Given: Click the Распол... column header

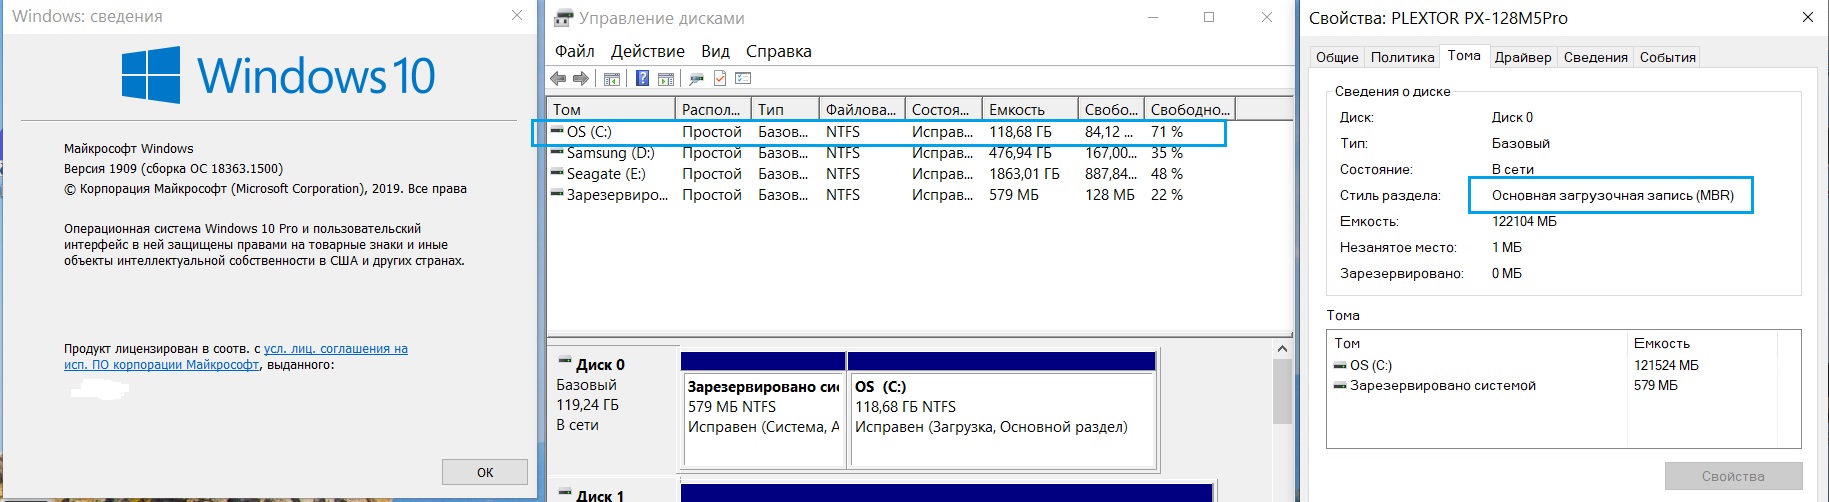Looking at the screenshot, I should pyautogui.click(x=713, y=109).
